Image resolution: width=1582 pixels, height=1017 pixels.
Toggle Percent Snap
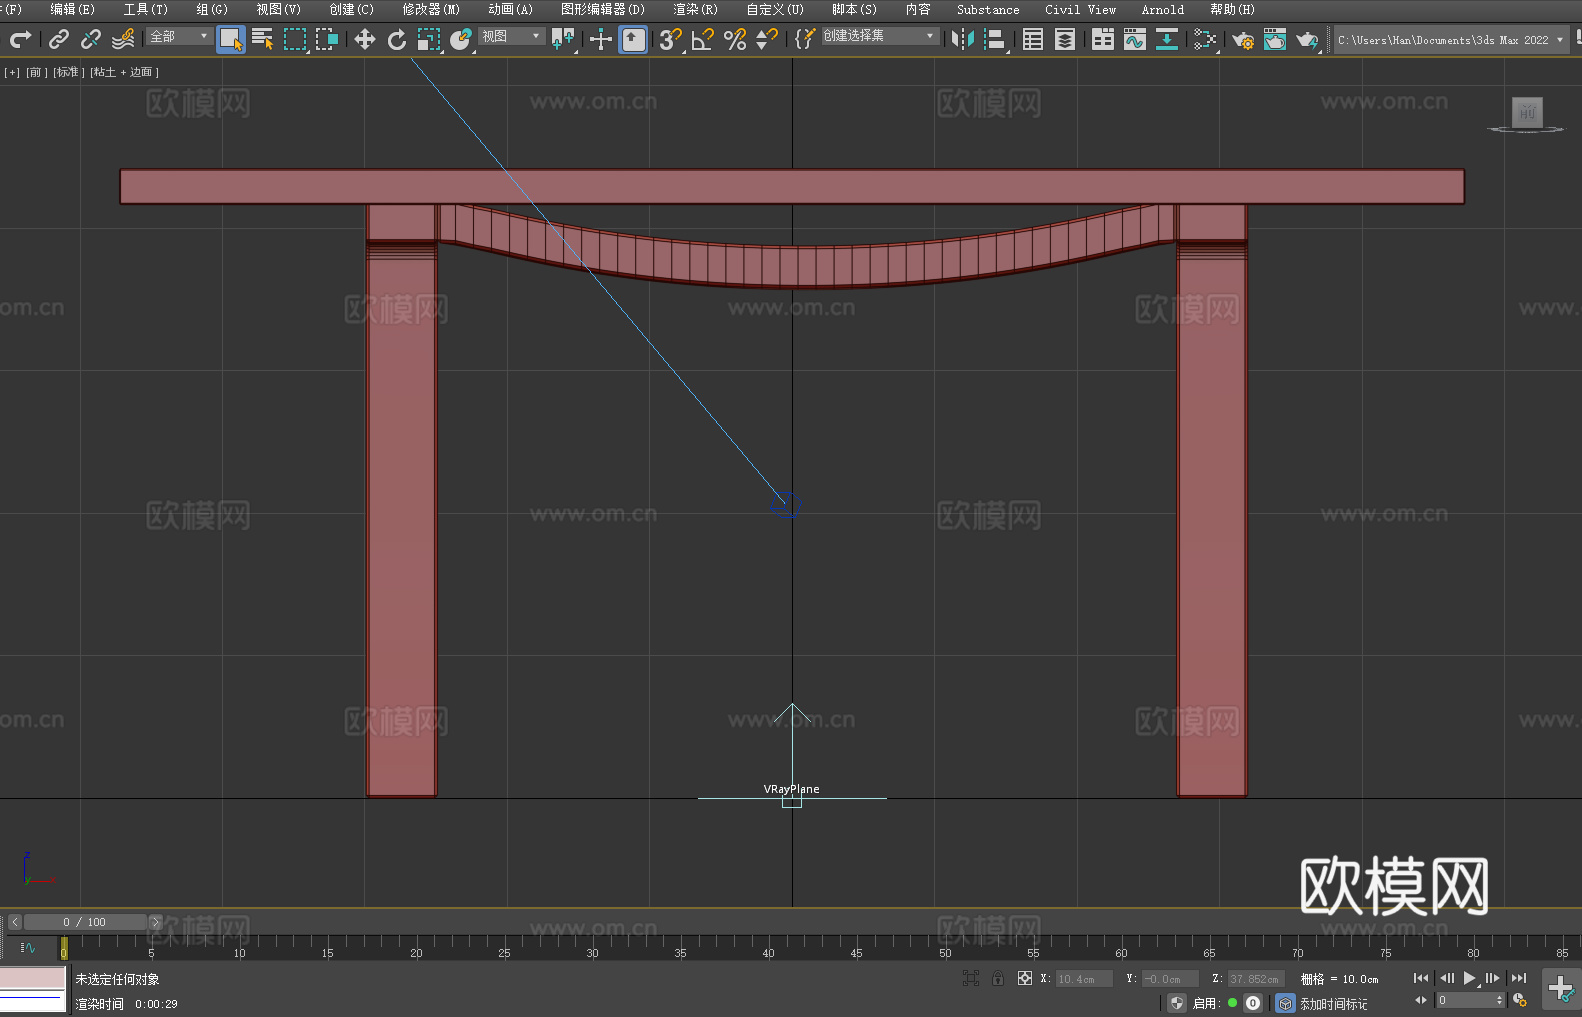735,39
